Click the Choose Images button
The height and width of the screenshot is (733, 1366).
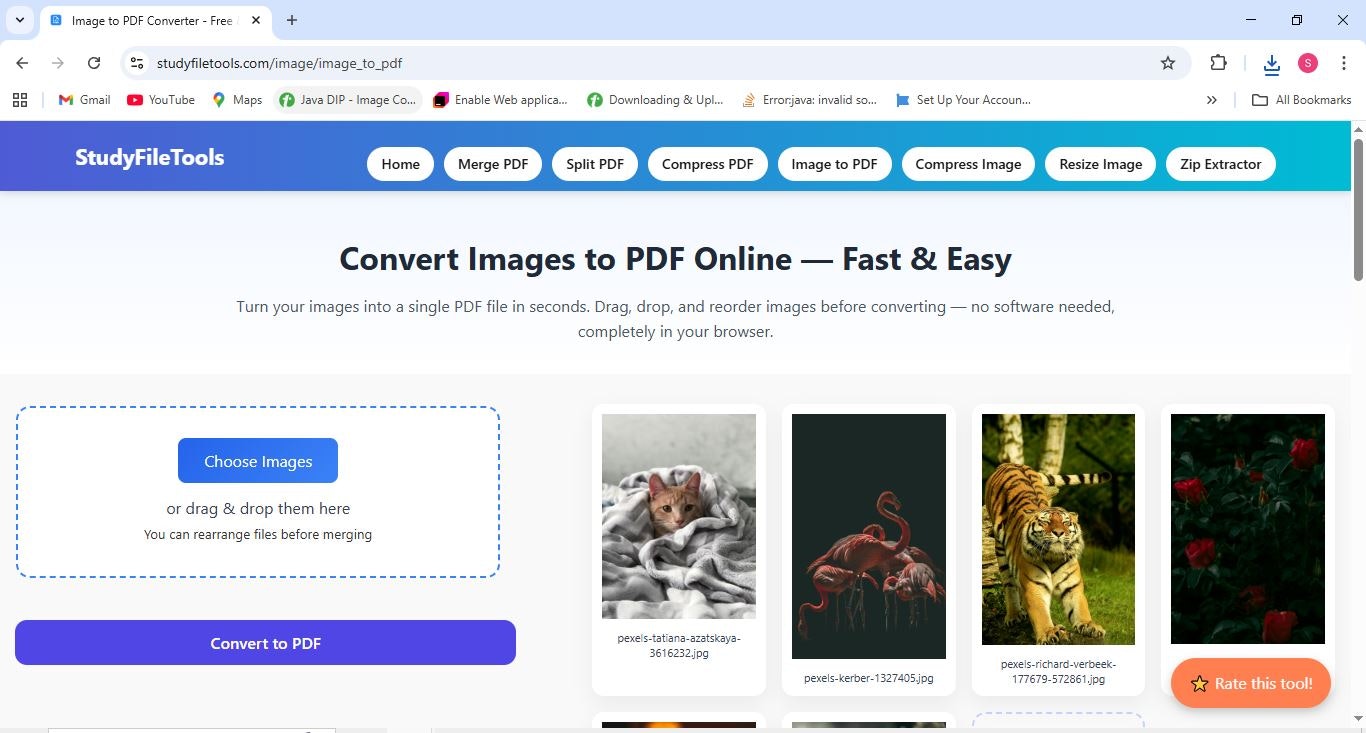point(257,460)
